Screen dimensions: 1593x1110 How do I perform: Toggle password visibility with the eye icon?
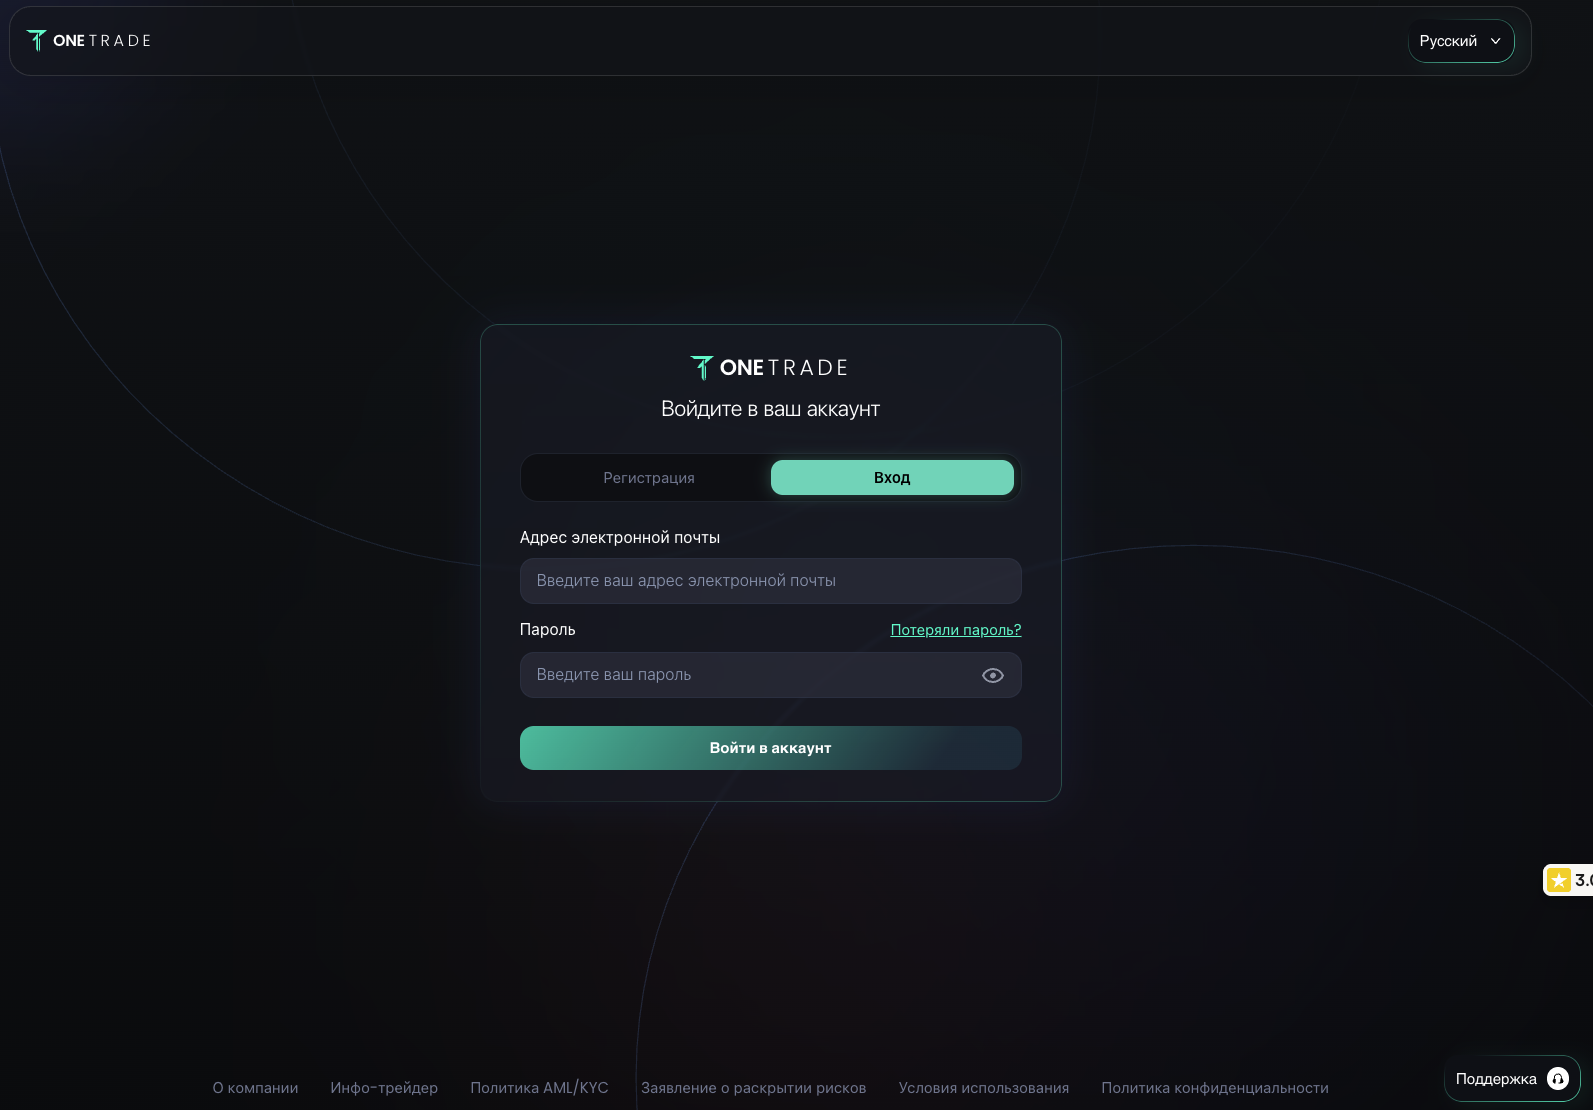(993, 675)
